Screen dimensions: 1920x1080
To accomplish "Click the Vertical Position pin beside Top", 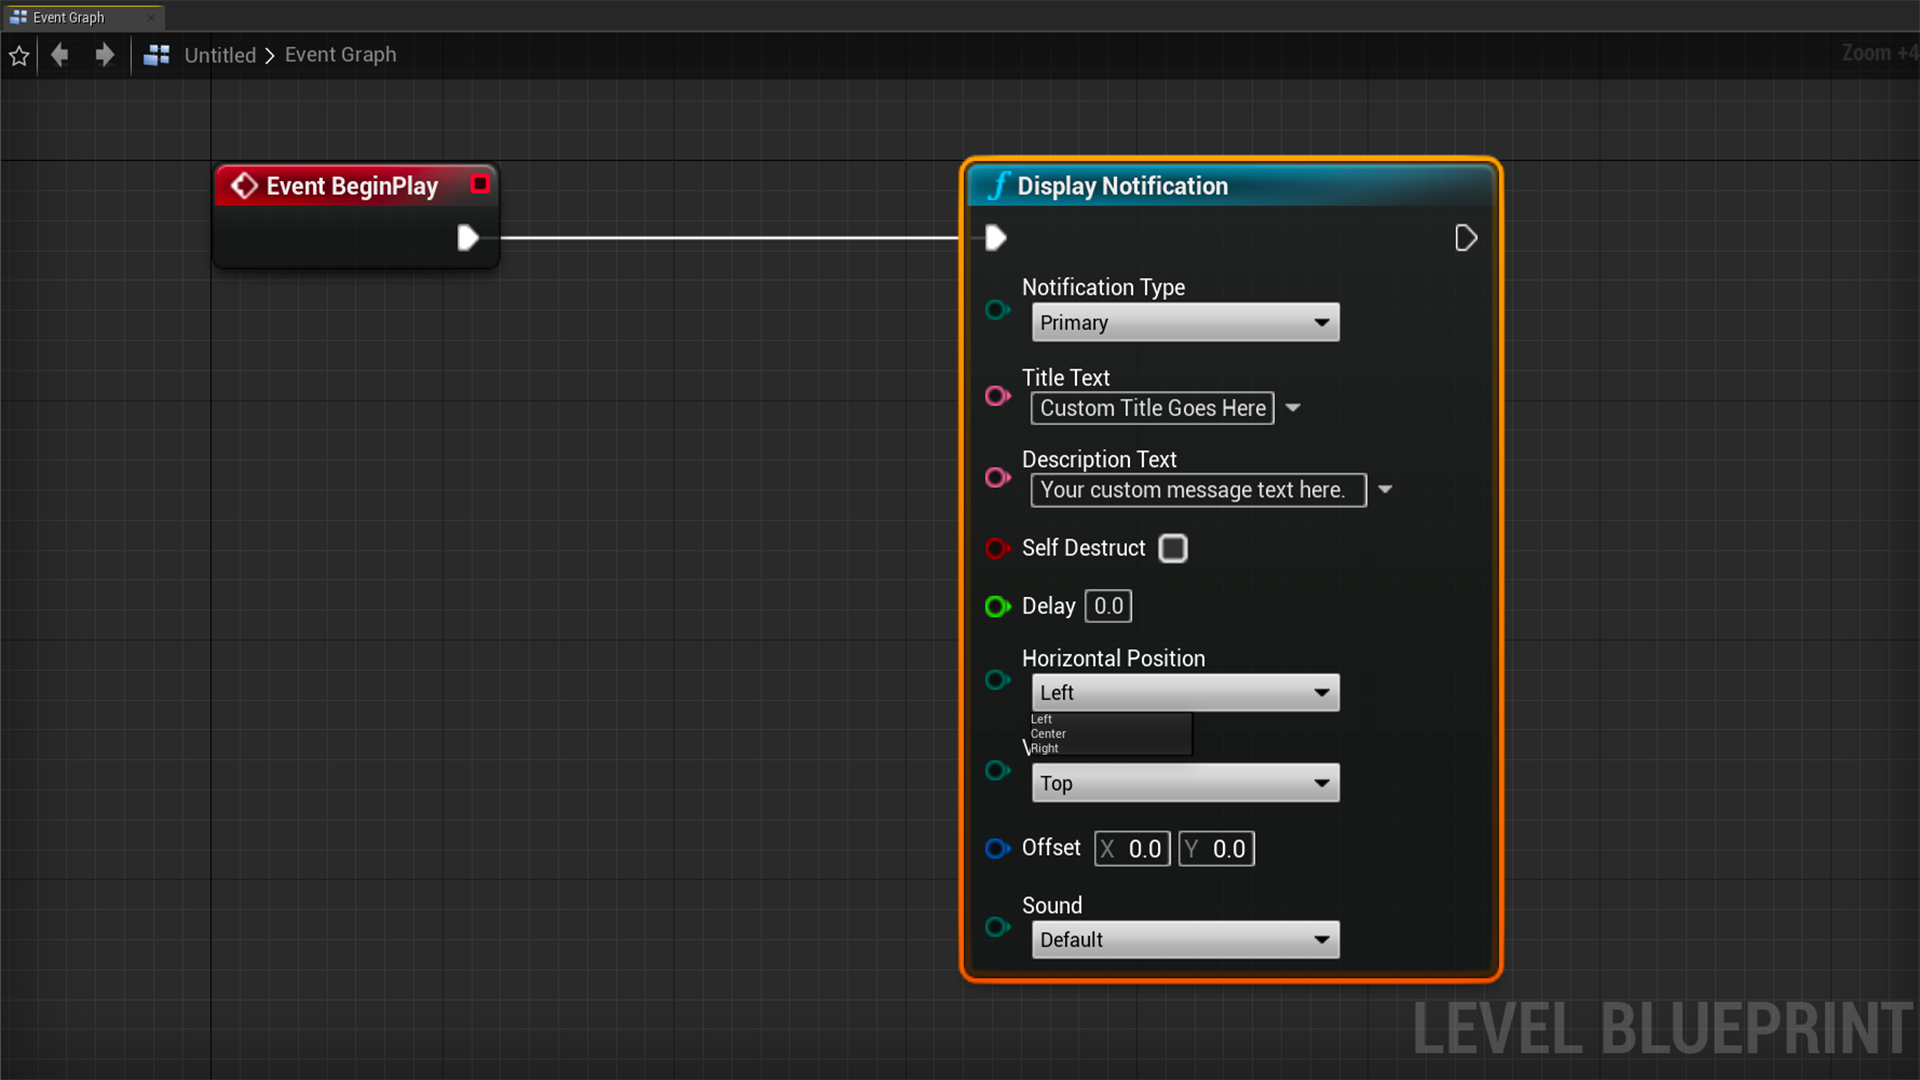I will 997,770.
